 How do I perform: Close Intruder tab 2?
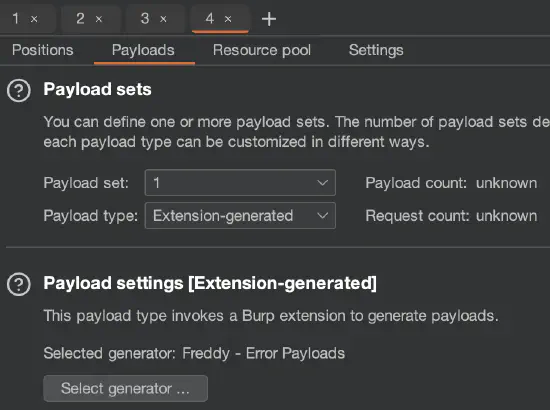pos(99,19)
